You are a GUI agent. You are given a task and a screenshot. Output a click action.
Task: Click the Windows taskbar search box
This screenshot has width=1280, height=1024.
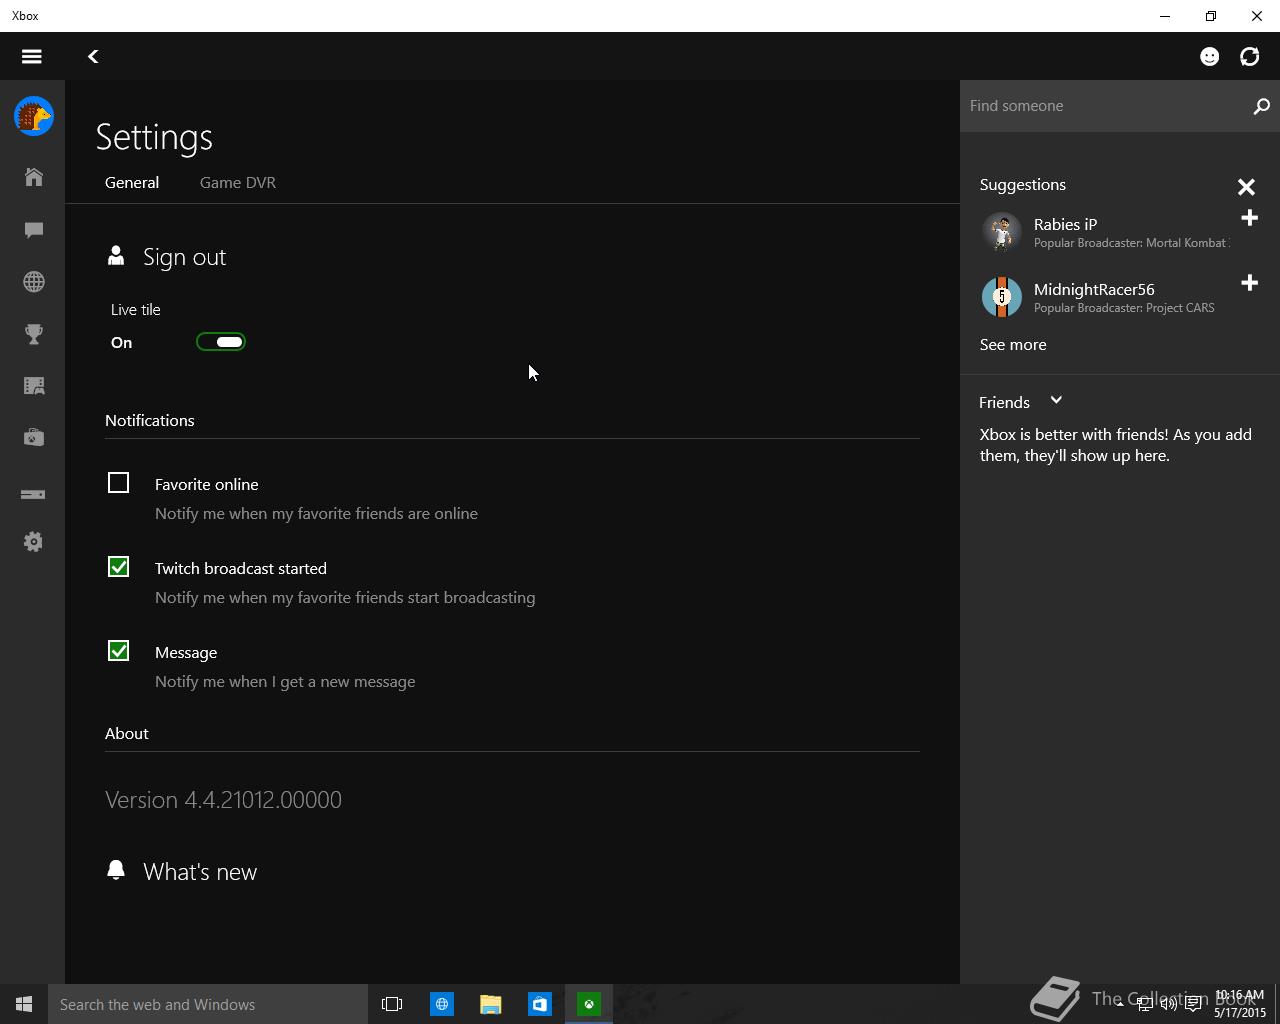(208, 1004)
